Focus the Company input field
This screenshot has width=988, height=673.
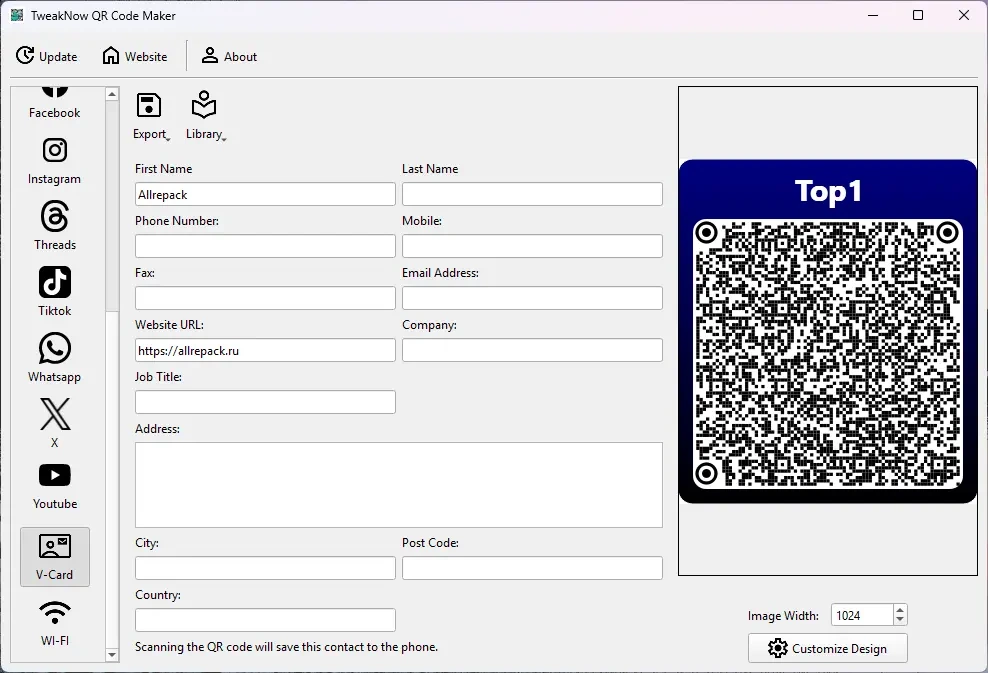(532, 350)
